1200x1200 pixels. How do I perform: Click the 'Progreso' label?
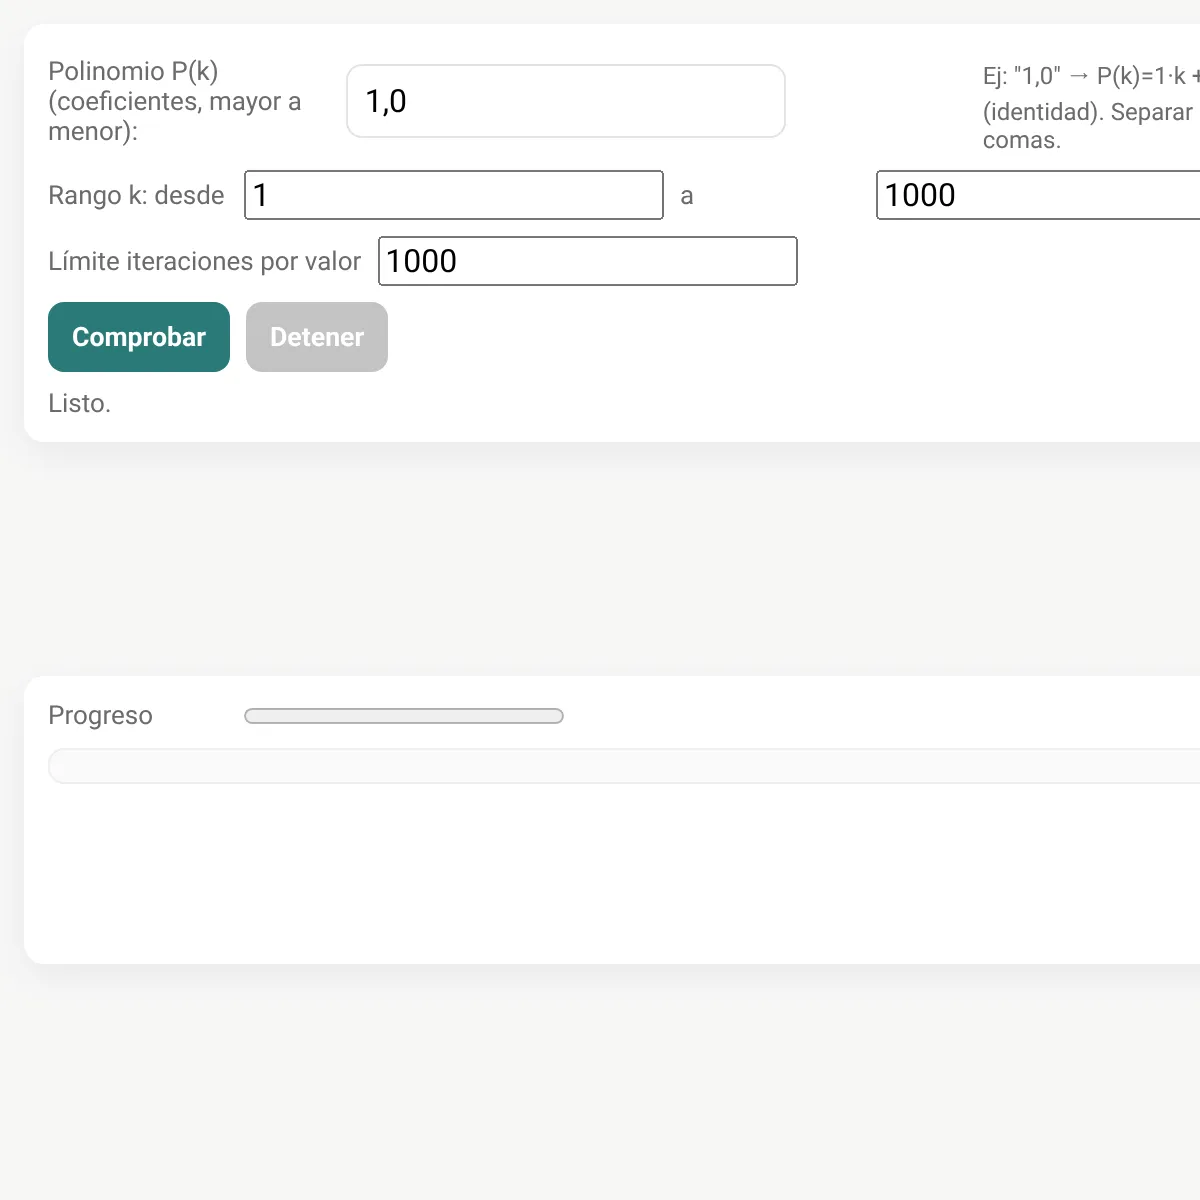click(x=100, y=715)
